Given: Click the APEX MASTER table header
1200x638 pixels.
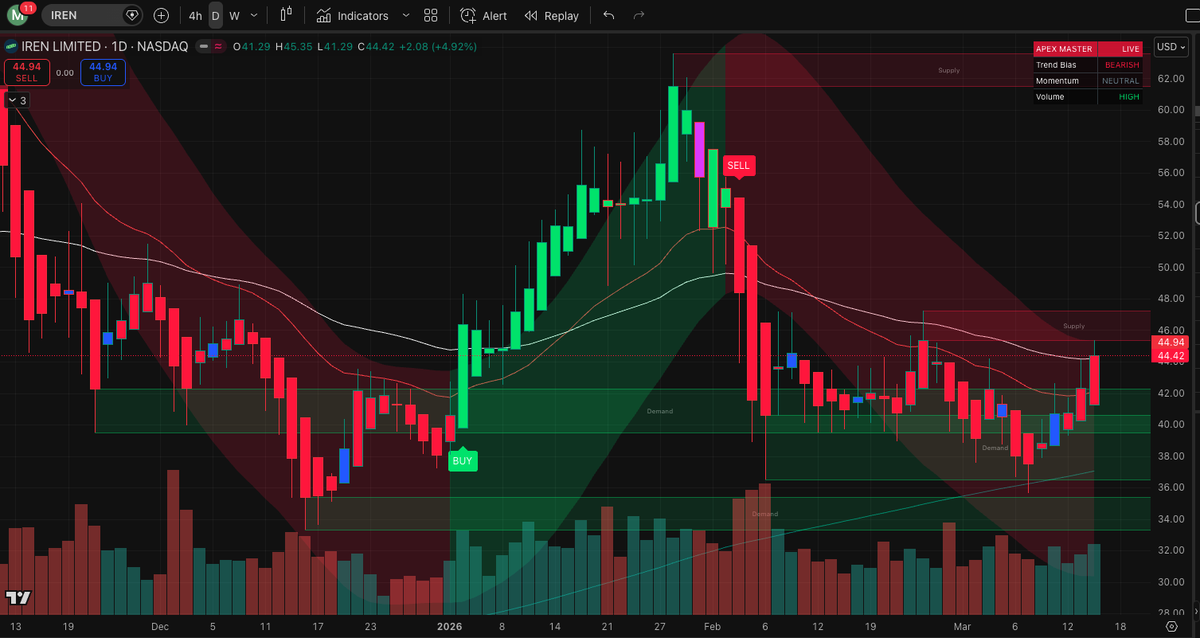Looking at the screenshot, I should point(1064,48).
